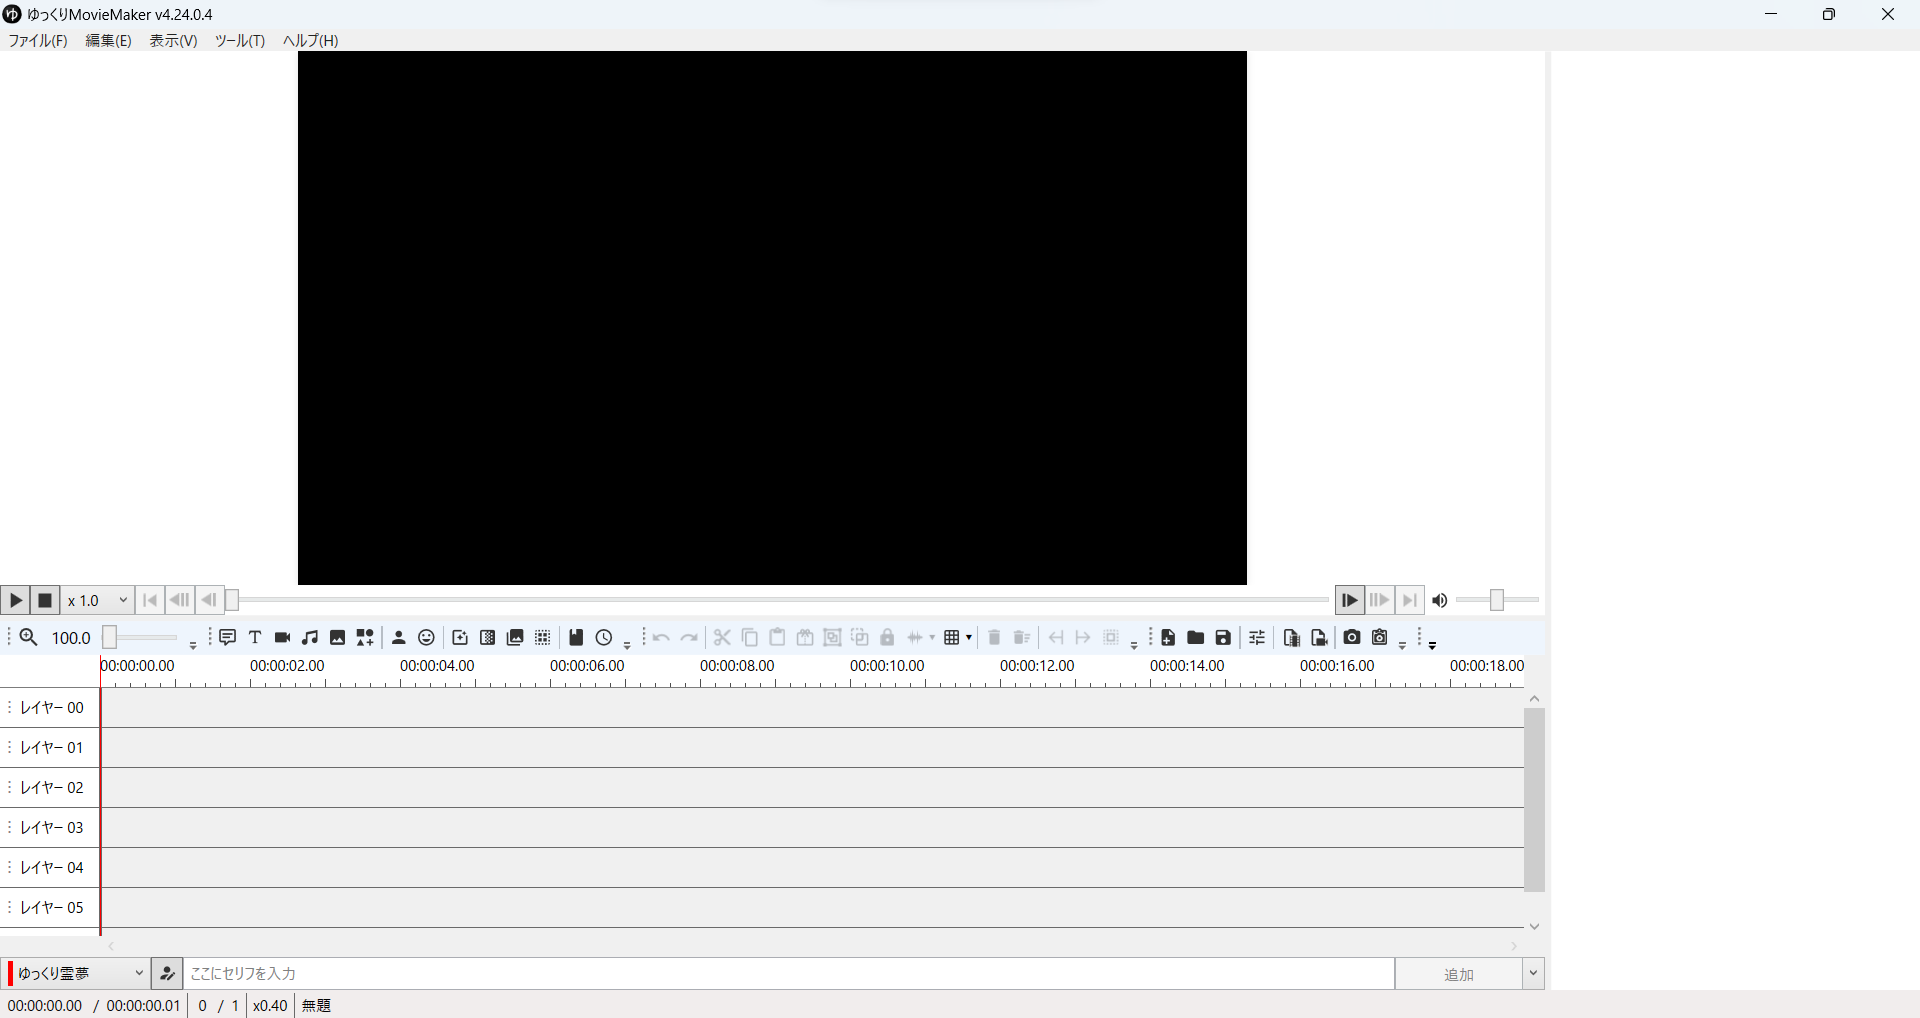
Task: Save the project with the floppy disk icon
Action: tap(1223, 638)
